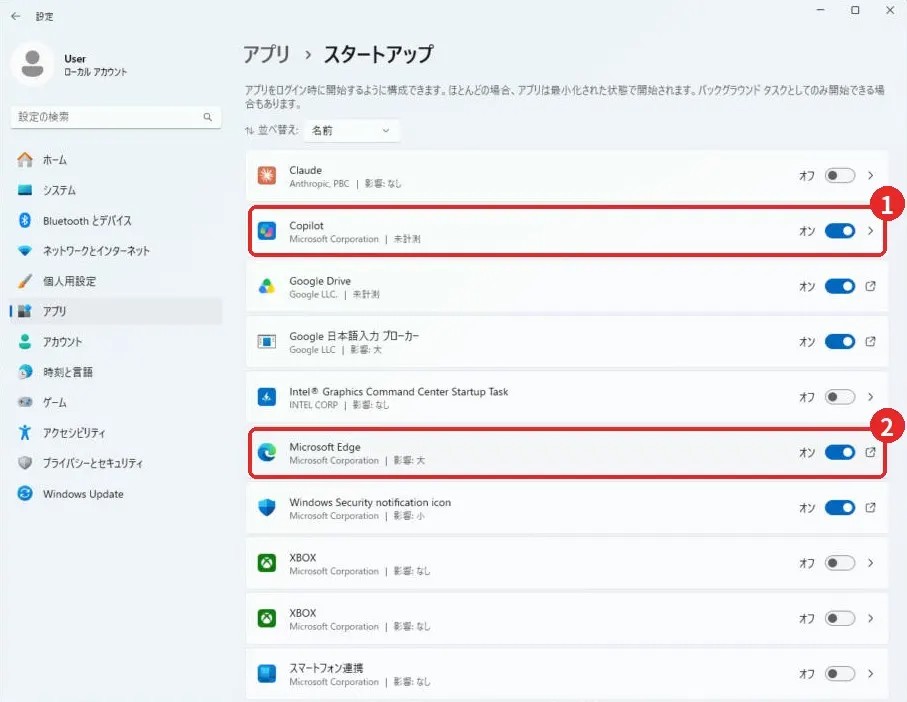Click the スマートフォン連携 app icon
Viewport: 907px width, 702px height.
[x=267, y=674]
